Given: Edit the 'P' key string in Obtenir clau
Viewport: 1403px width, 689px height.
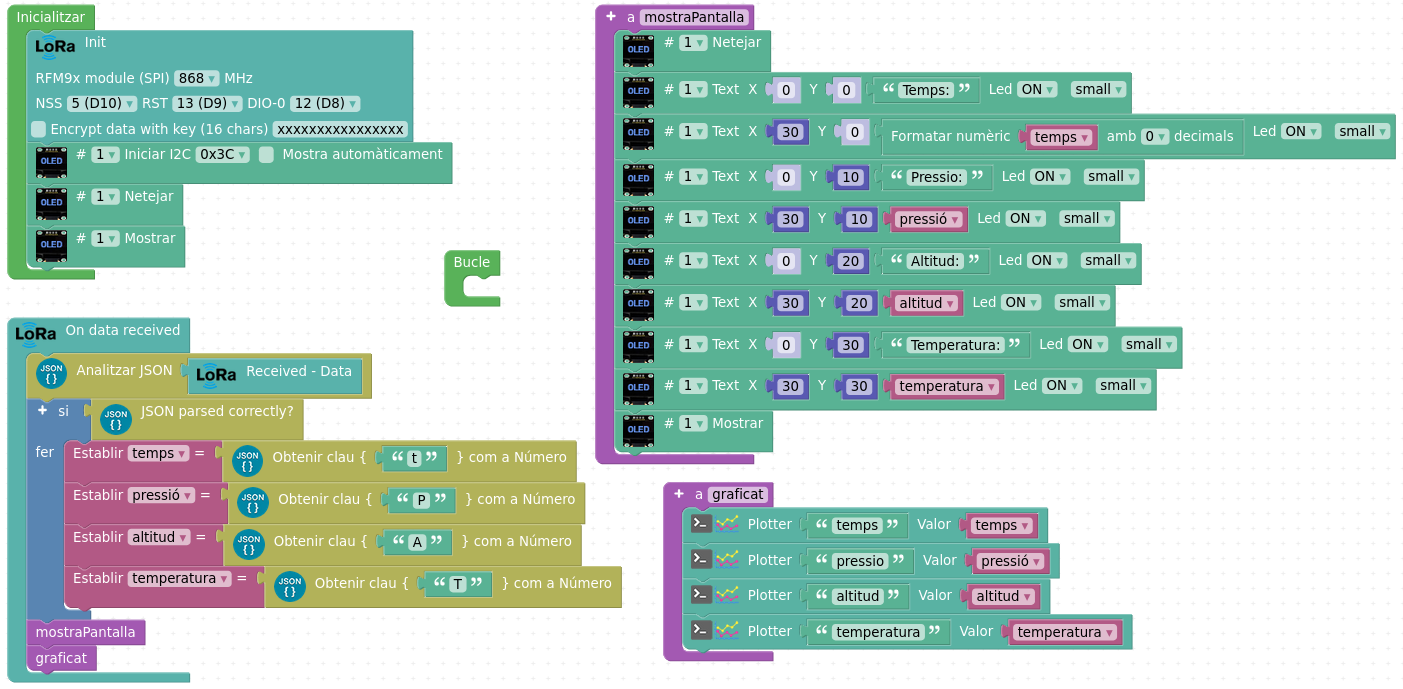Looking at the screenshot, I should point(421,499).
